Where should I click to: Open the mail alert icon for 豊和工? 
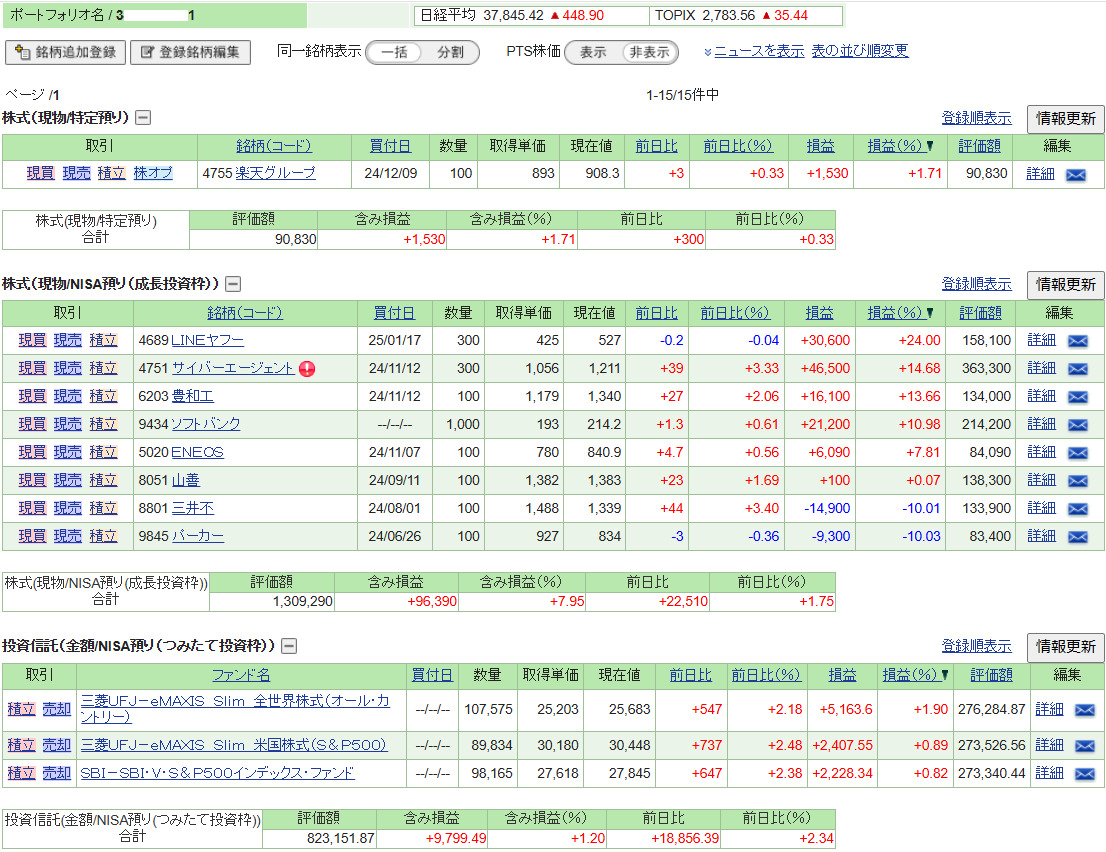point(1077,397)
